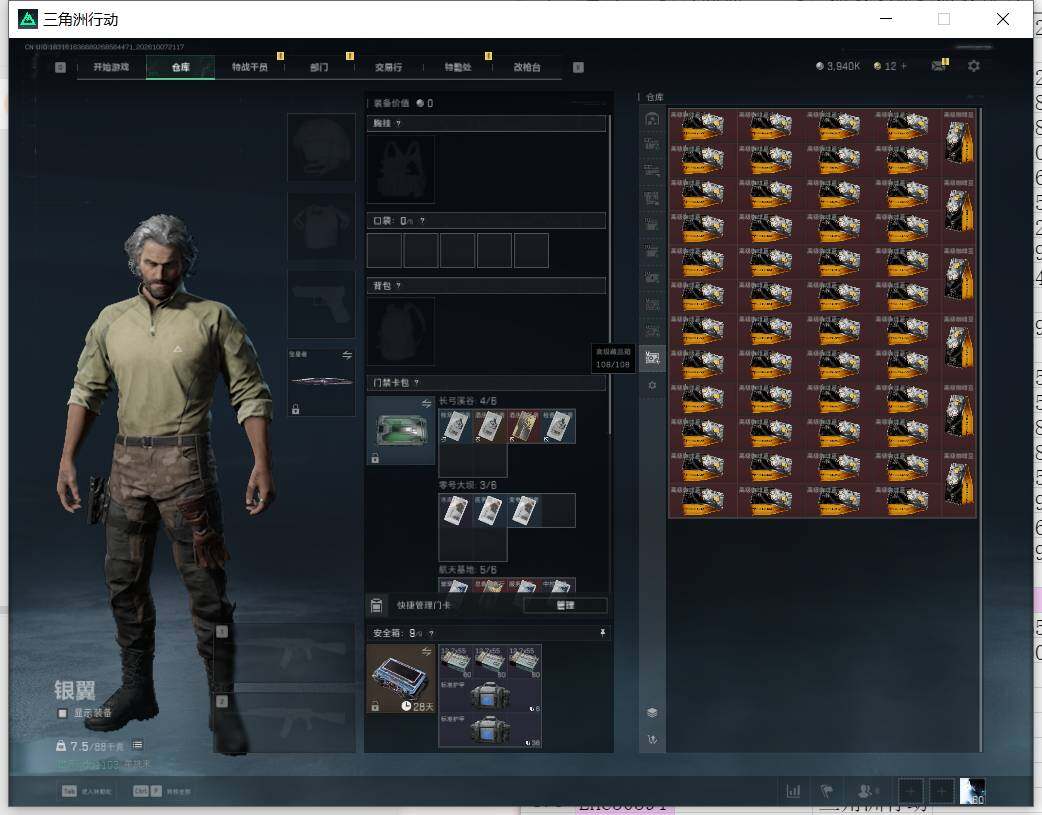
Task: Click the auto-sort icon below the layers icon
Action: (652, 739)
